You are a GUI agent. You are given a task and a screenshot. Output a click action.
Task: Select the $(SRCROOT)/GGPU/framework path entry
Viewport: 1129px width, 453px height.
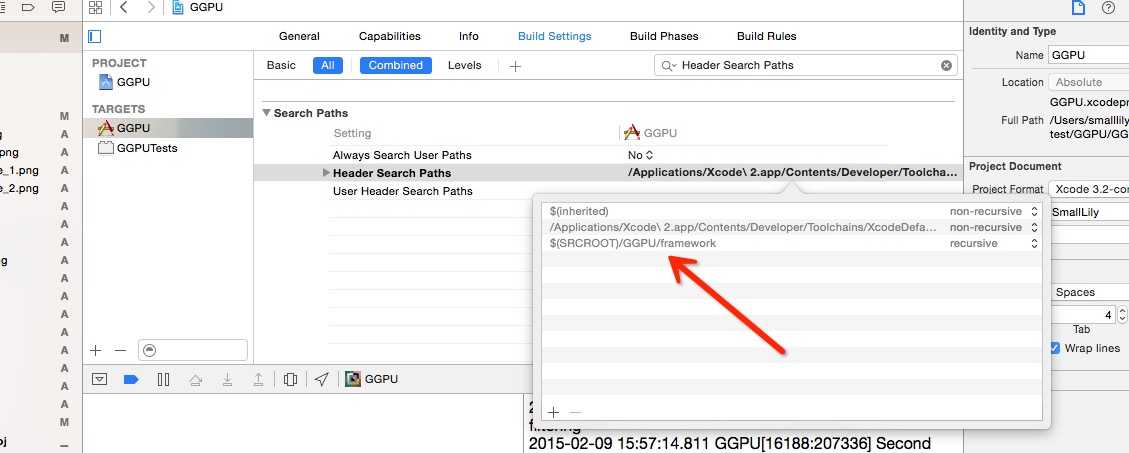tap(633, 243)
